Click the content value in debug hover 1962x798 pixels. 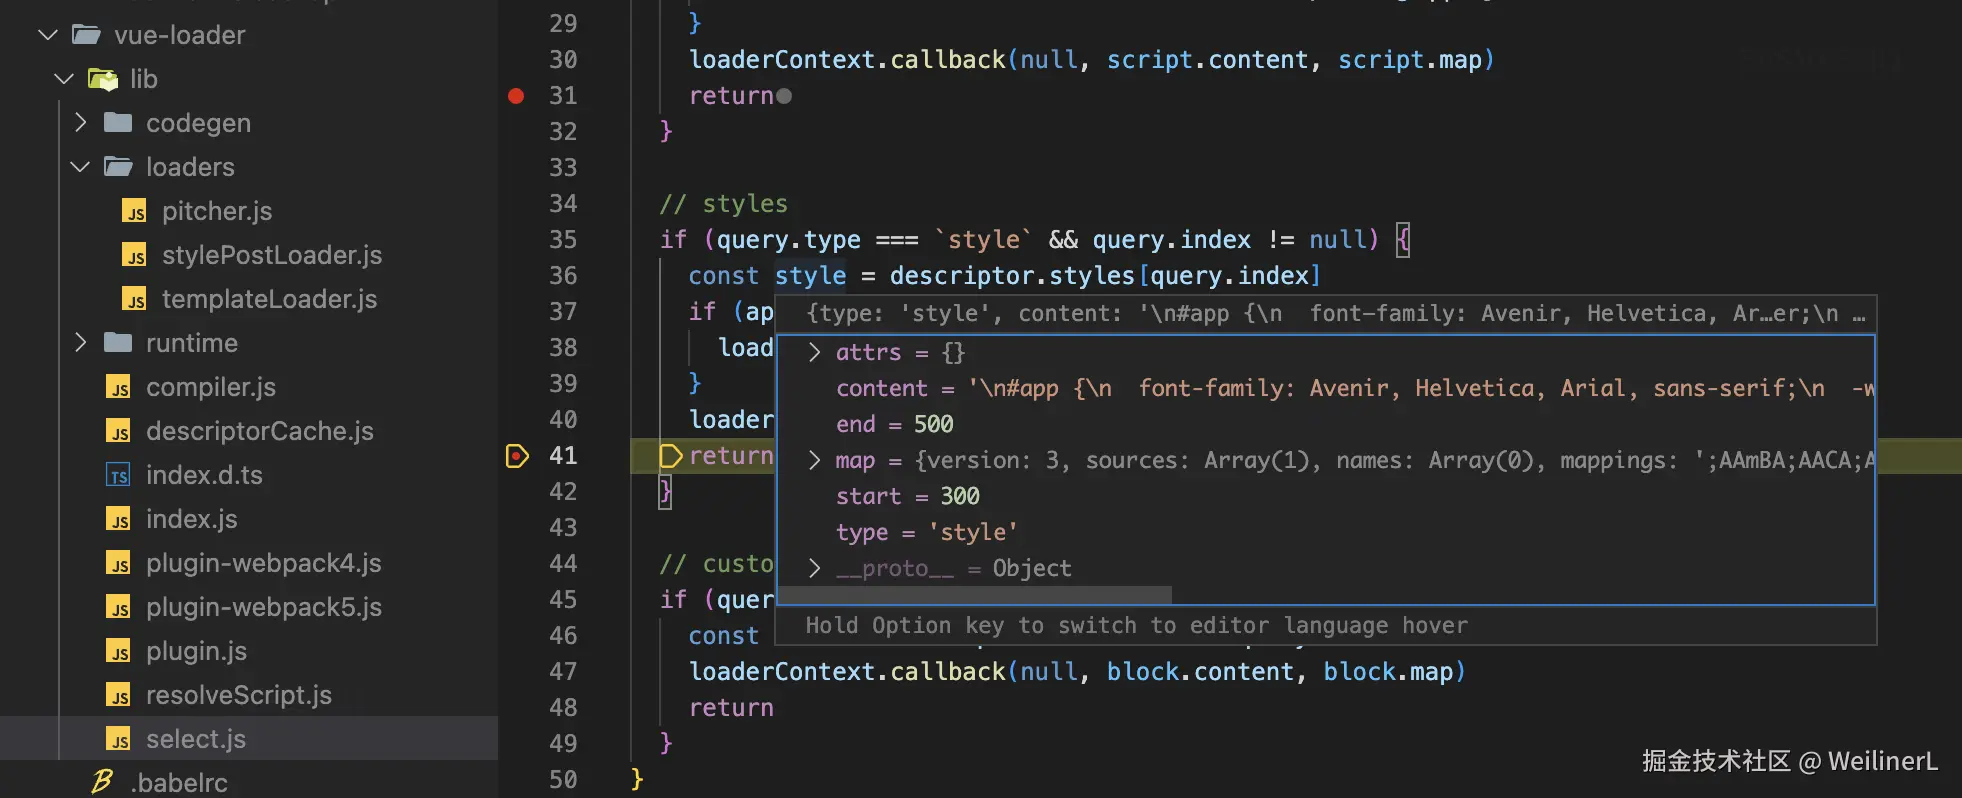[x=1420, y=388]
